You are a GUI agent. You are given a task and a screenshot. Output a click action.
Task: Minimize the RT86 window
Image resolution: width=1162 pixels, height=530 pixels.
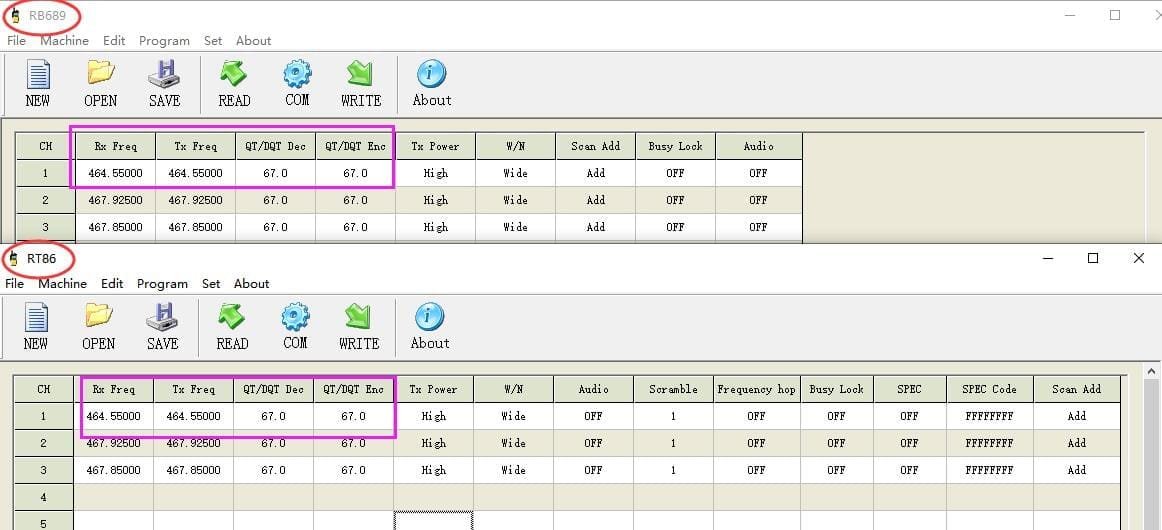click(1048, 258)
